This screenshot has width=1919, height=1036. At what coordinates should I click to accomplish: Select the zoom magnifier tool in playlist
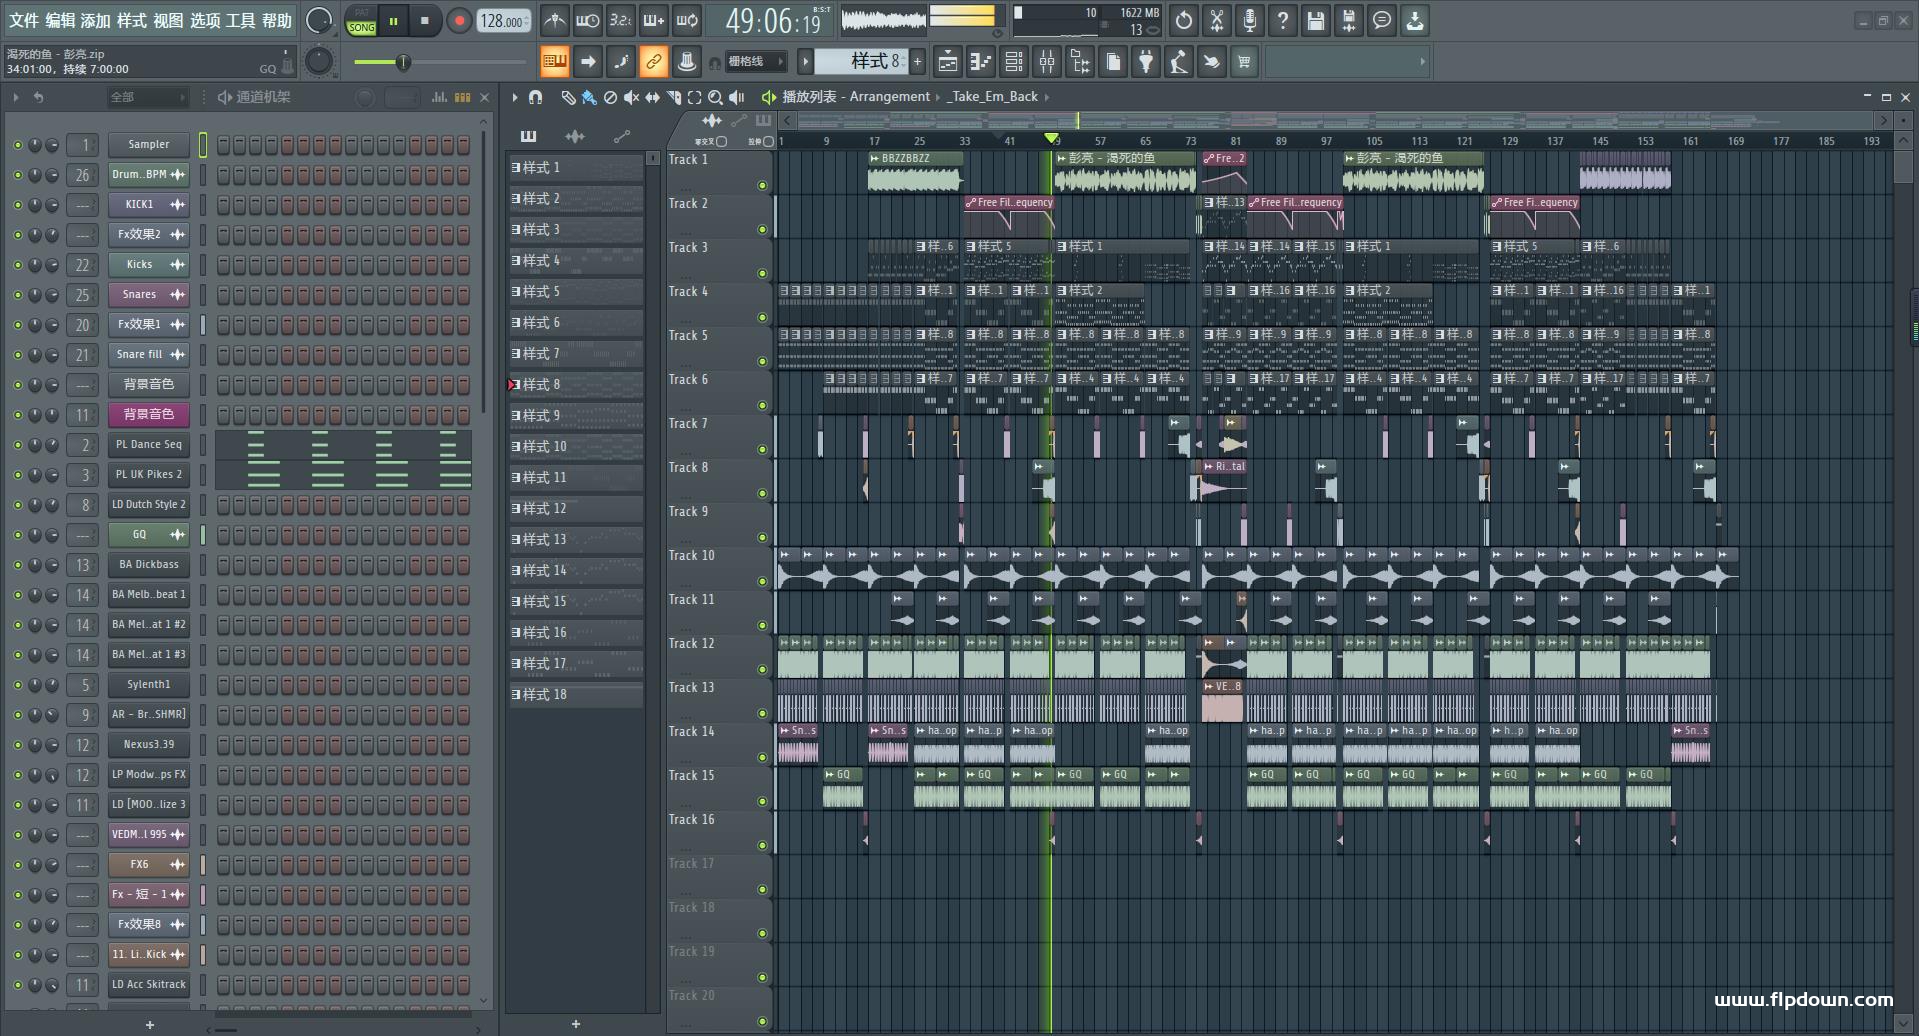715,97
